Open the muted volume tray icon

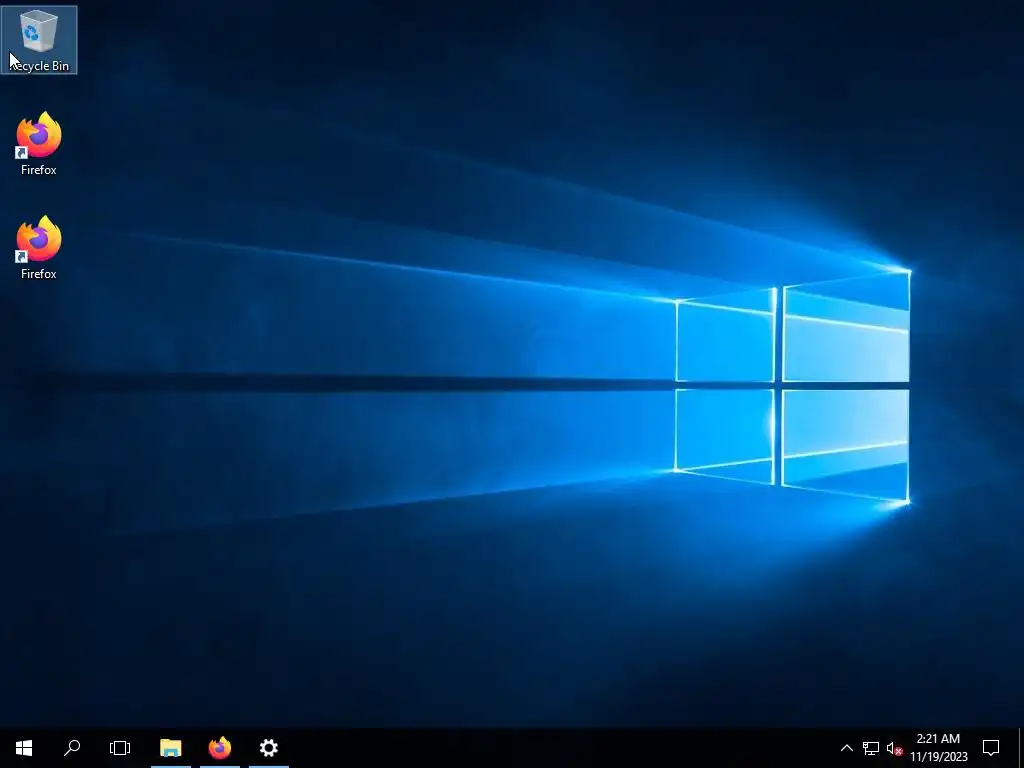(x=894, y=748)
